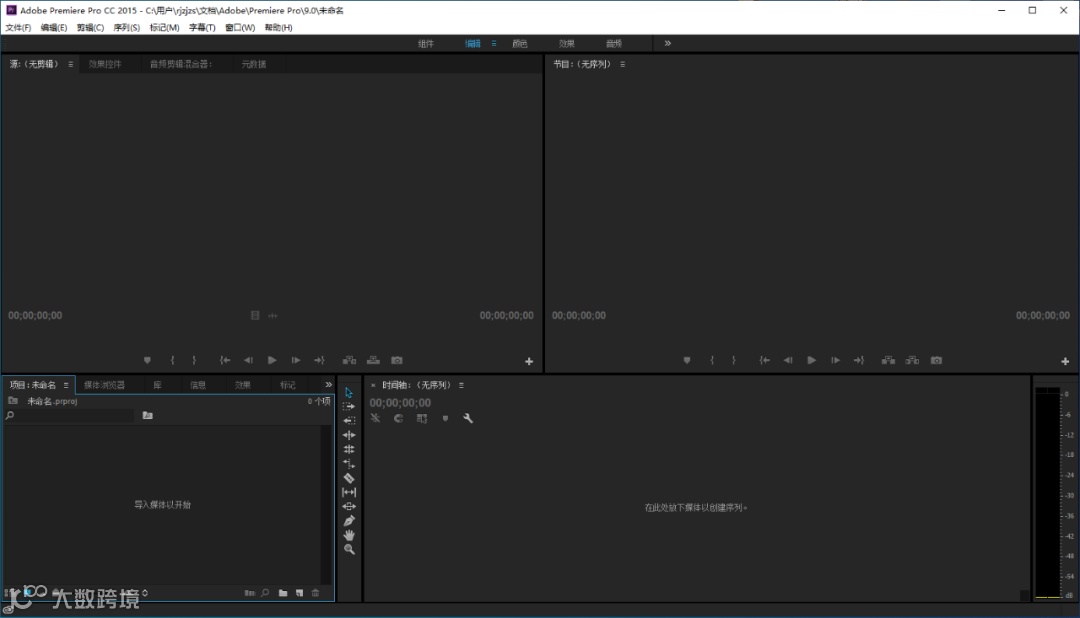The width and height of the screenshot is (1080, 618).
Task: Switch to 效果 workspace
Action: [567, 43]
